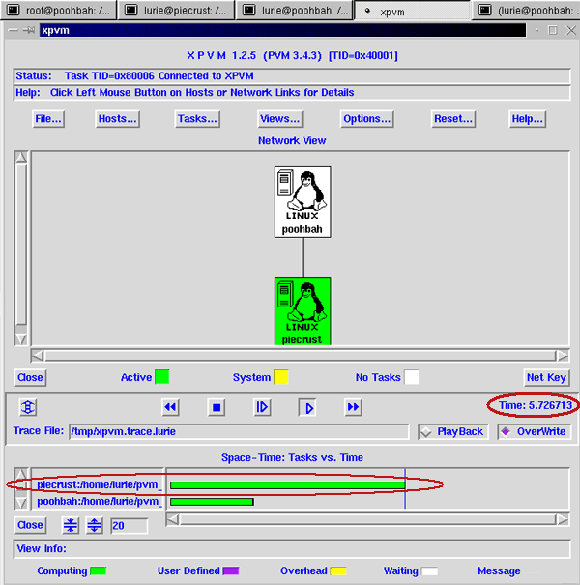The image size is (580, 585).
Task: Click the fast-forward trace button
Action: [353, 407]
